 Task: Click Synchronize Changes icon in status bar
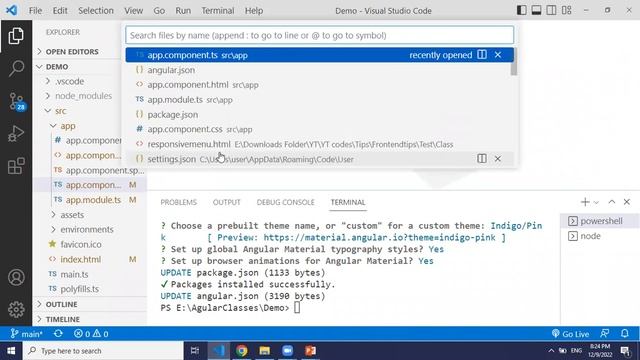point(58,334)
